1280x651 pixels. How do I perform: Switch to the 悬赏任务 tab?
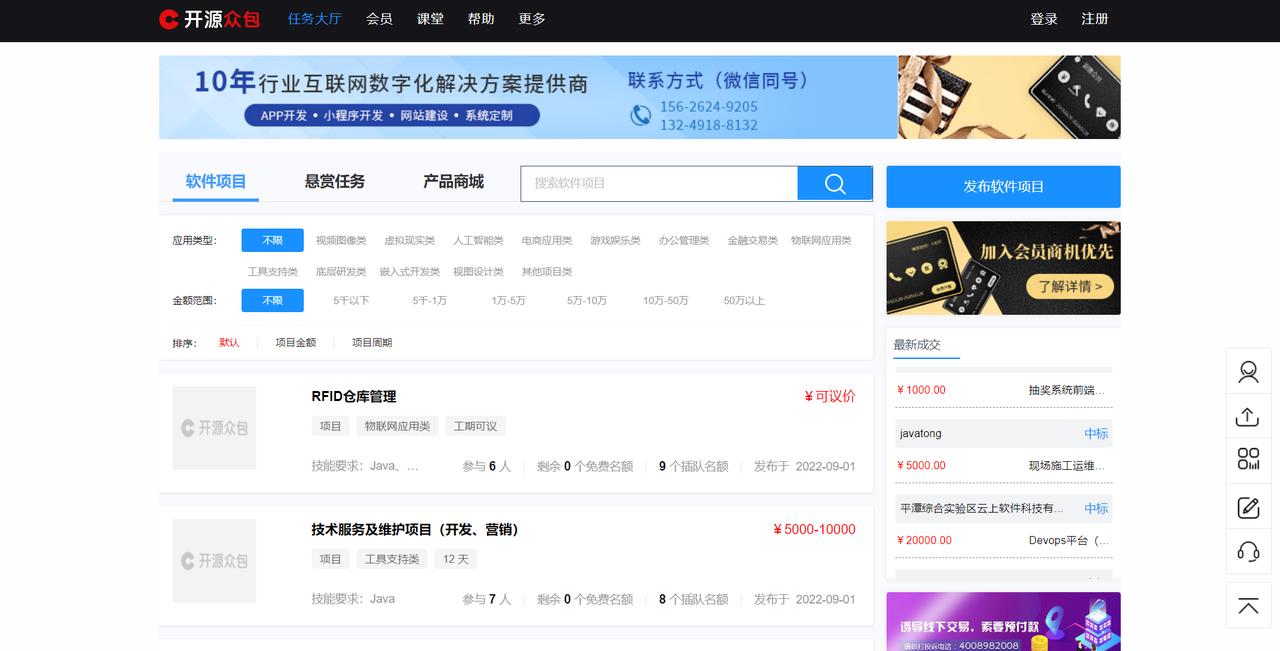(x=333, y=181)
